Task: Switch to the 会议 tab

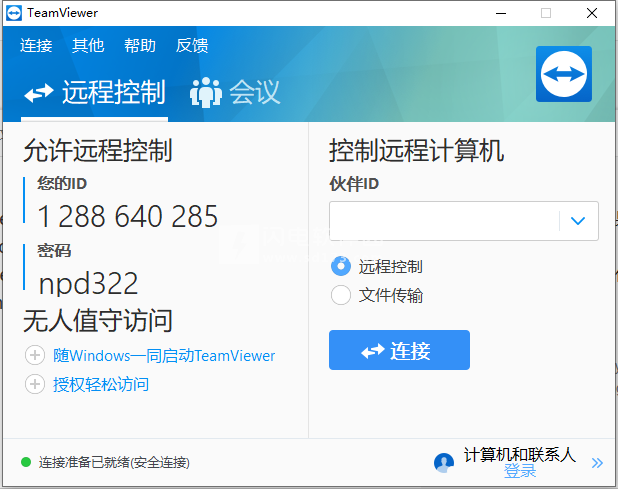Action: point(235,93)
